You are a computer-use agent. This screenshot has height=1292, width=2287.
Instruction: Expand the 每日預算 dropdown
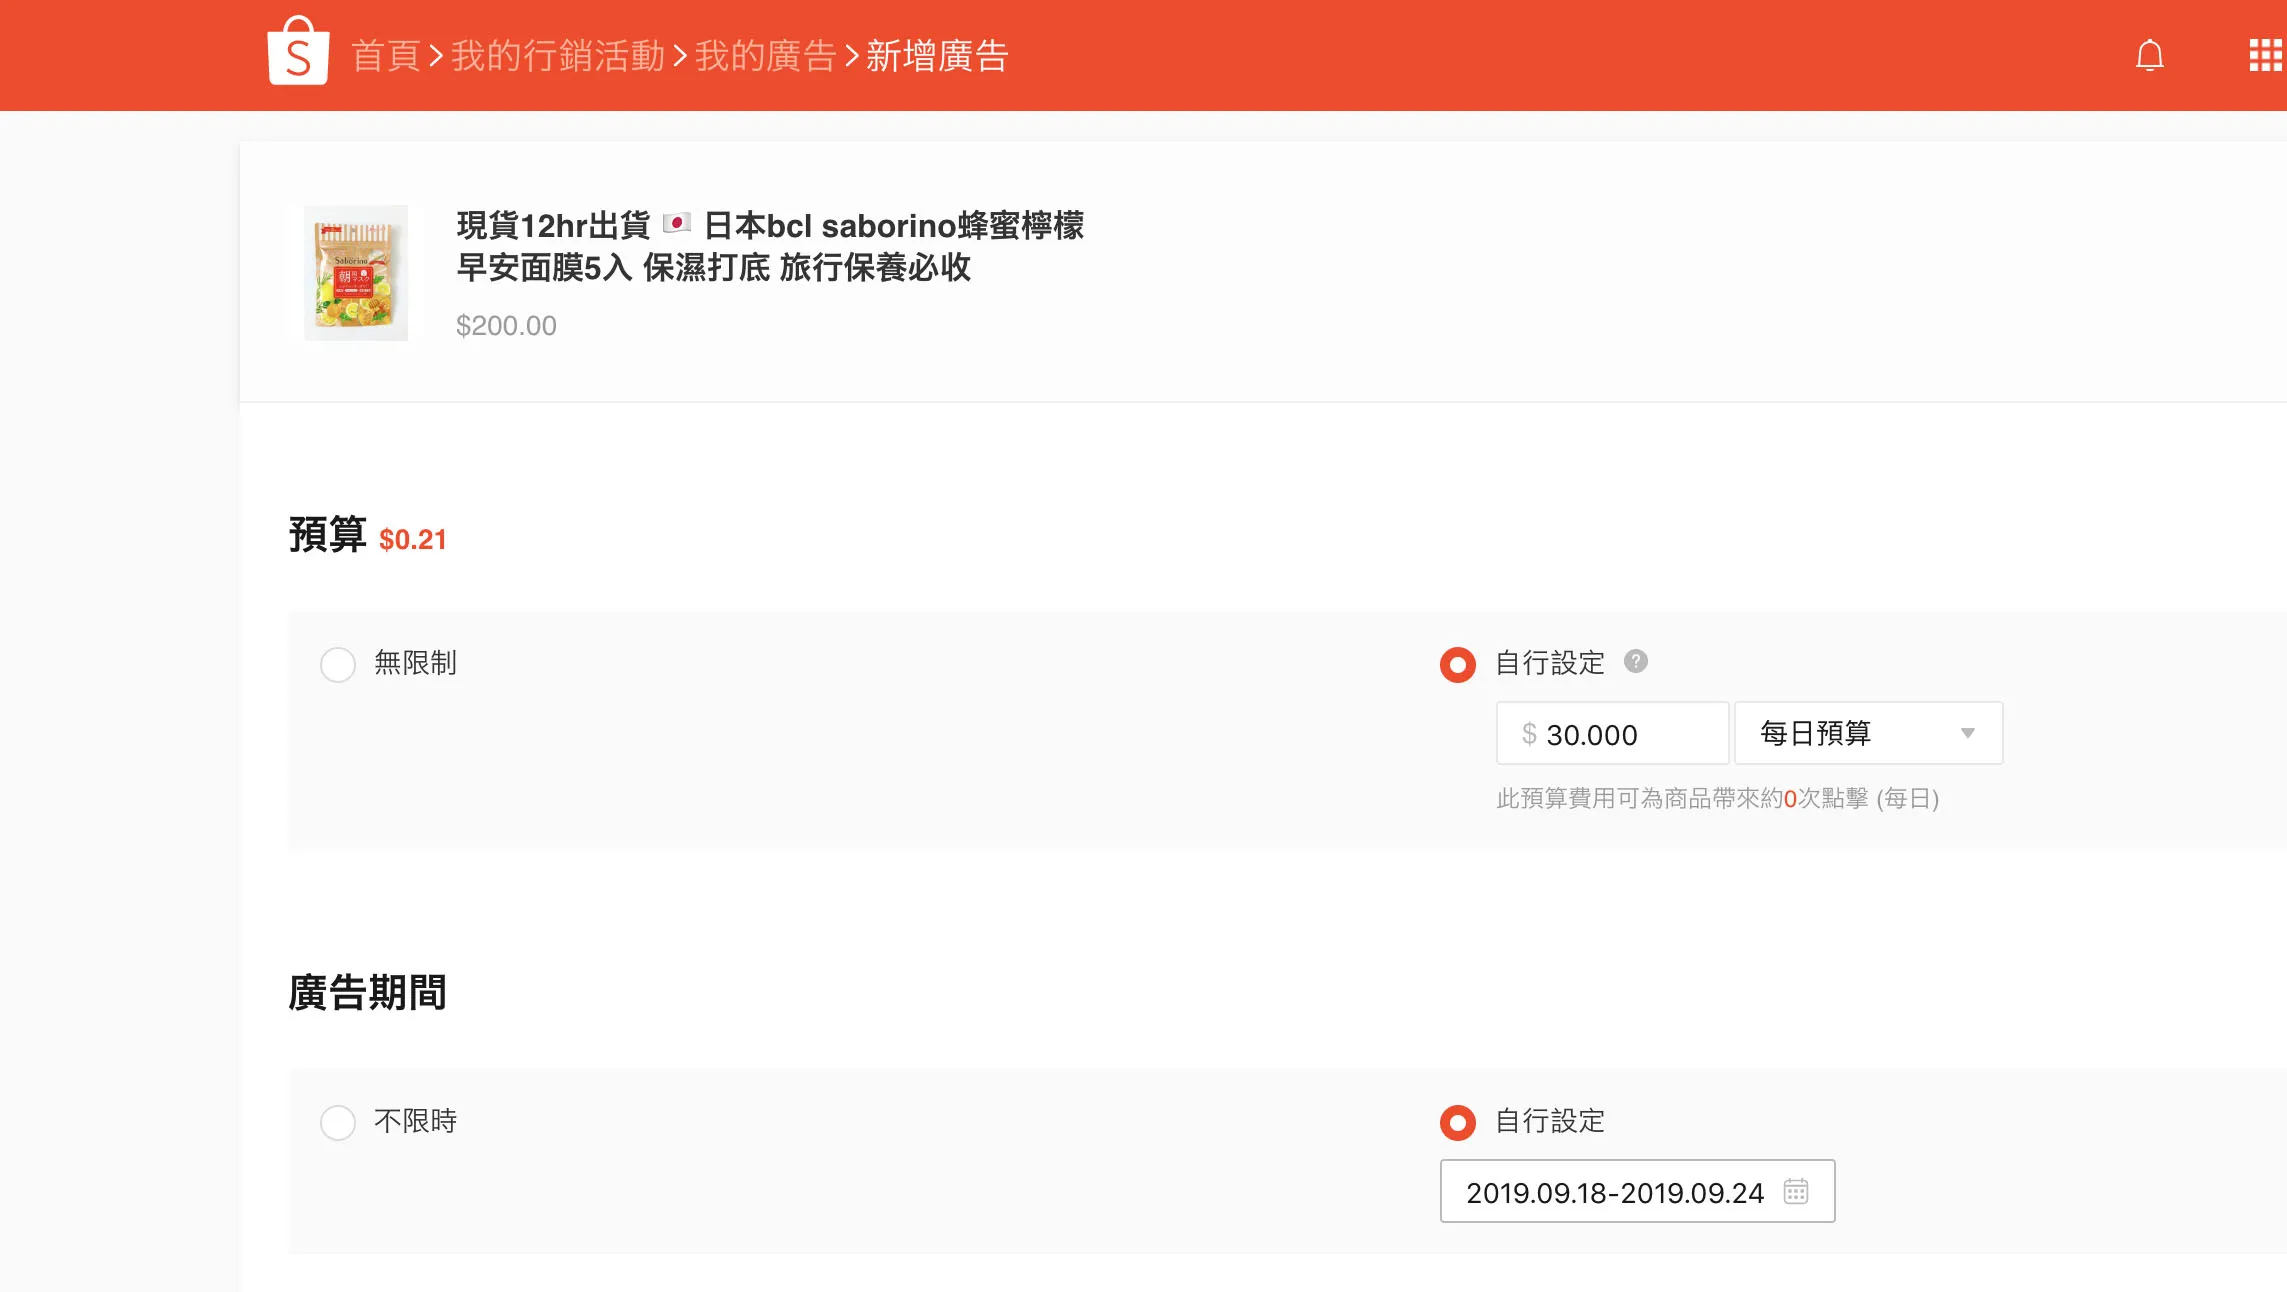point(1868,733)
